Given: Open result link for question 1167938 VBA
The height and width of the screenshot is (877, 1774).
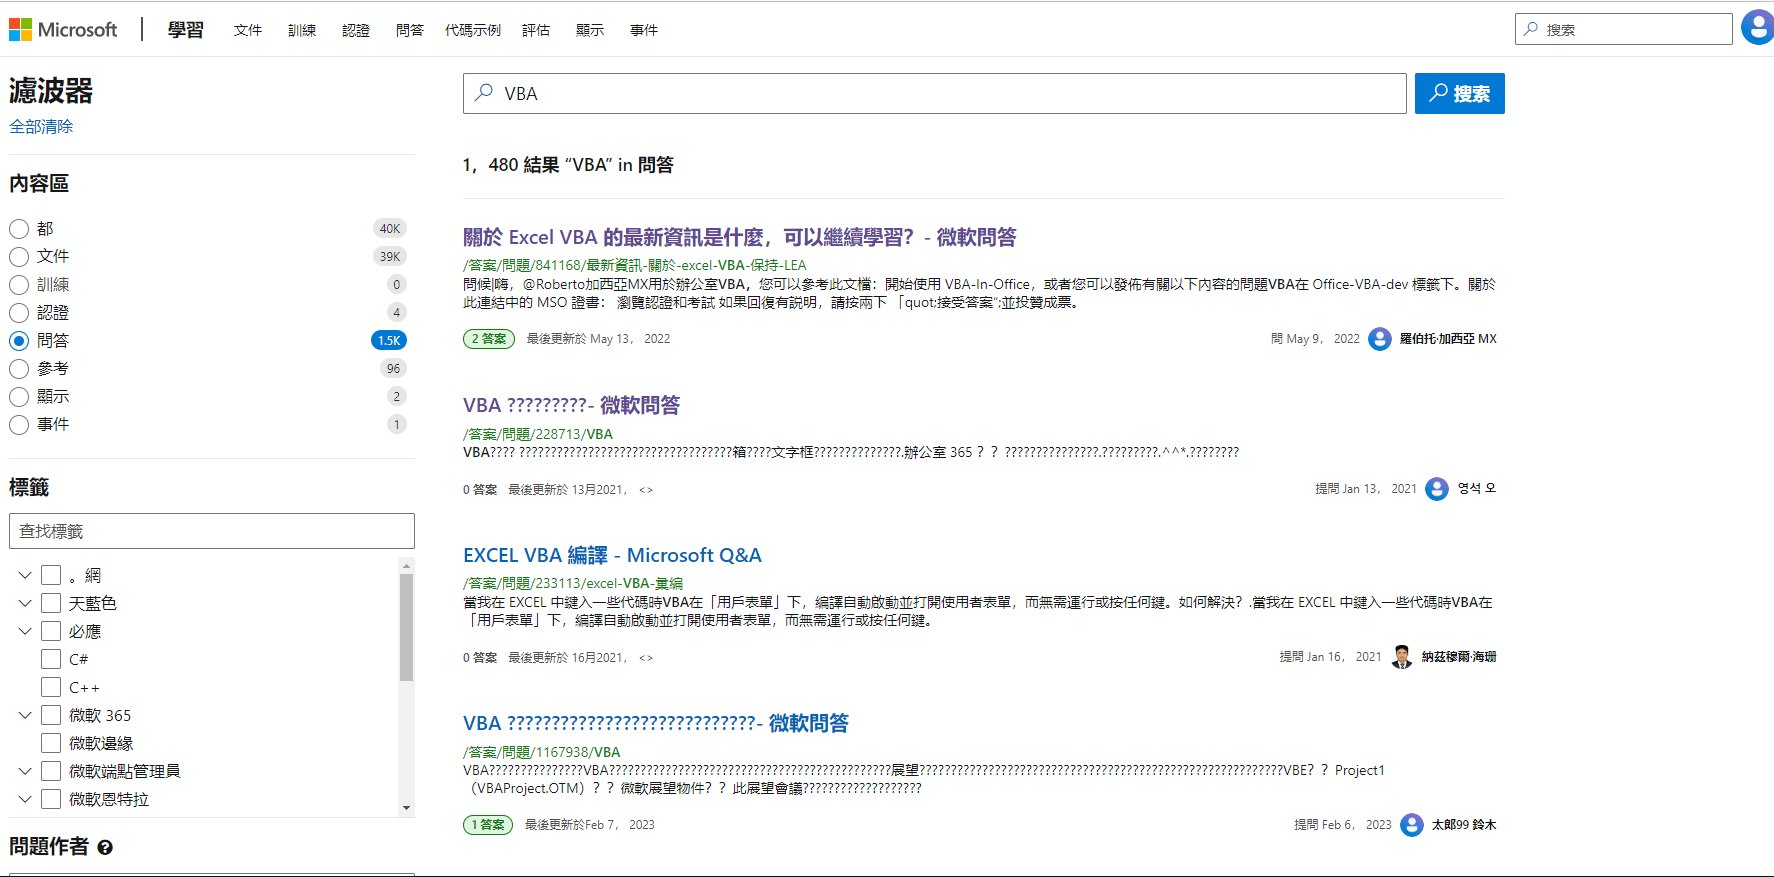Looking at the screenshot, I should (x=655, y=723).
